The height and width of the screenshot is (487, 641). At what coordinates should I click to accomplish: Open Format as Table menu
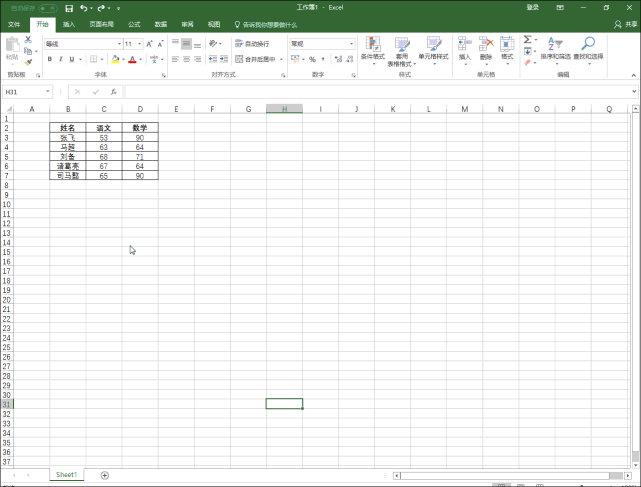[x=402, y=52]
